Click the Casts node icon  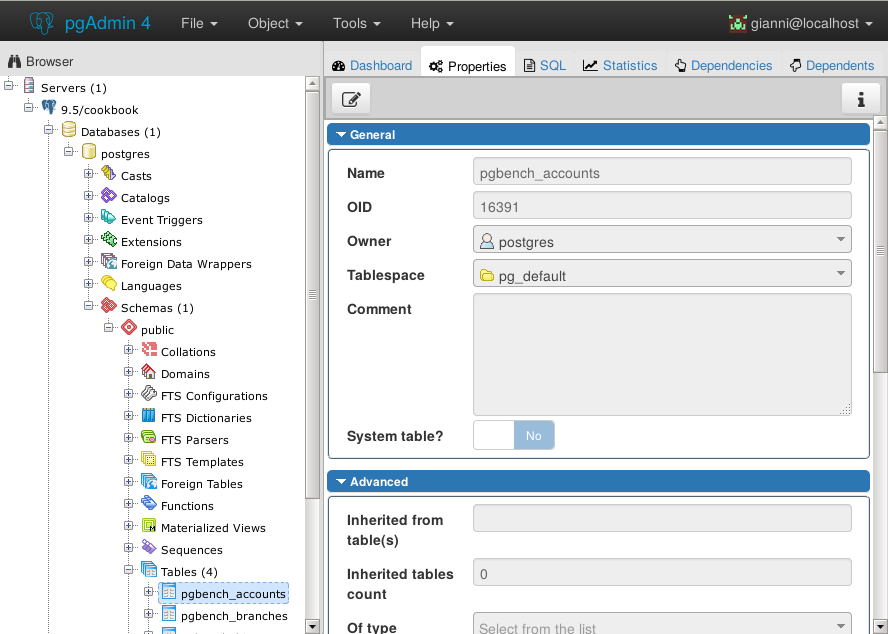tap(109, 173)
